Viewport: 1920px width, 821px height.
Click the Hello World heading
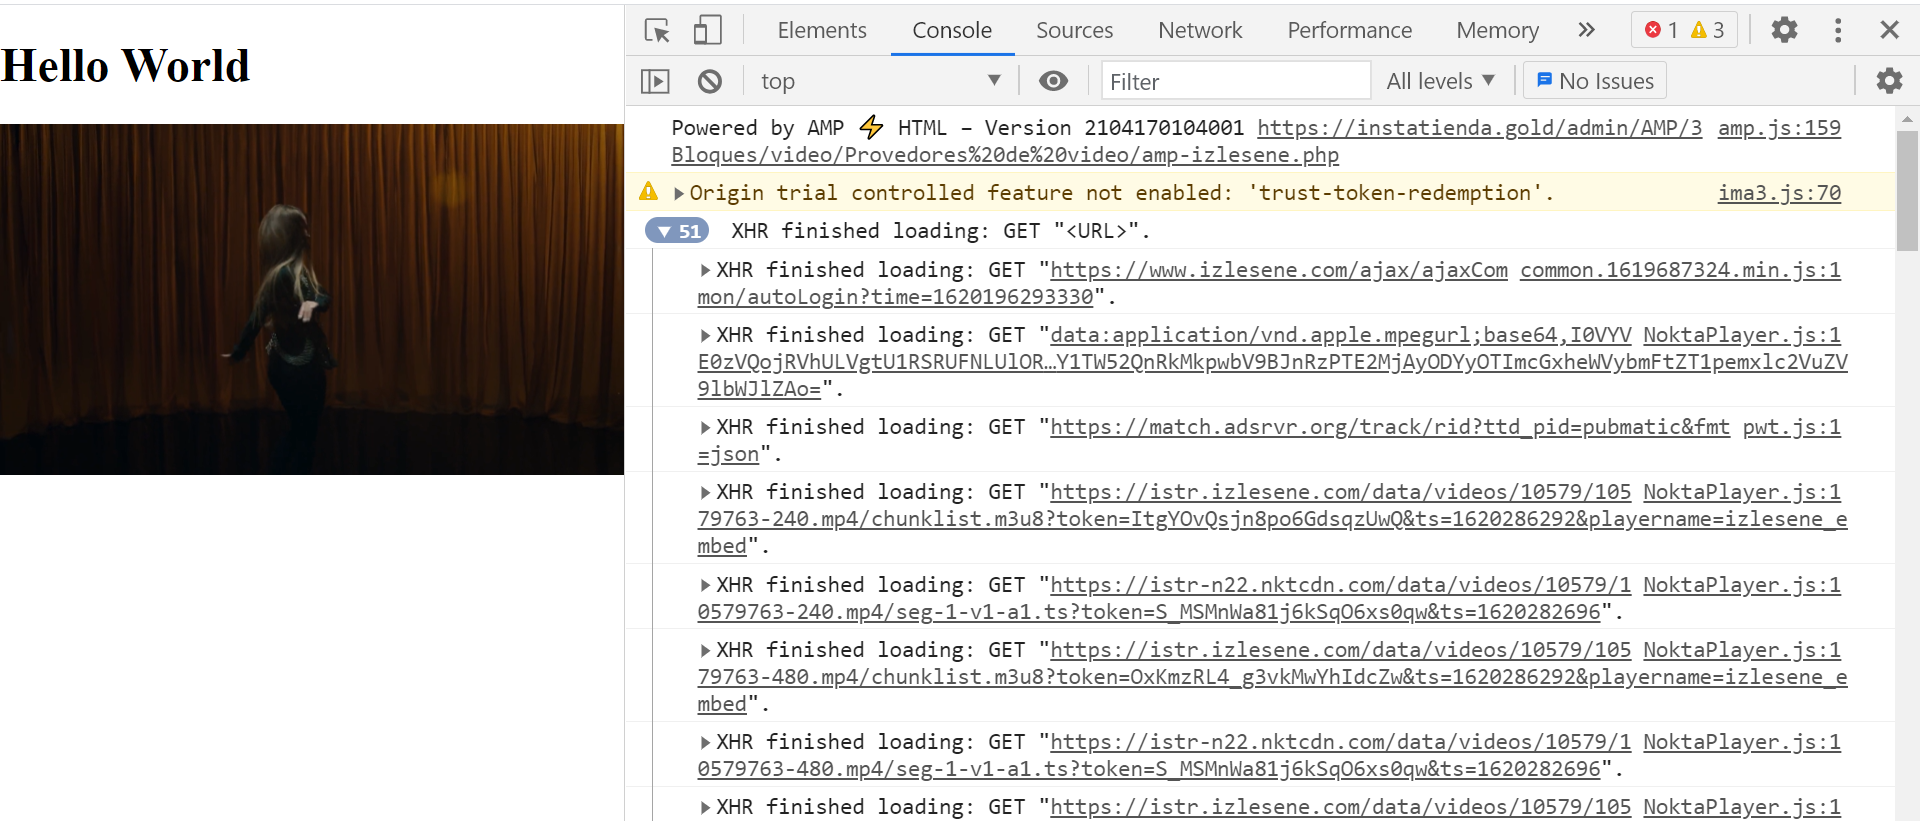click(125, 66)
